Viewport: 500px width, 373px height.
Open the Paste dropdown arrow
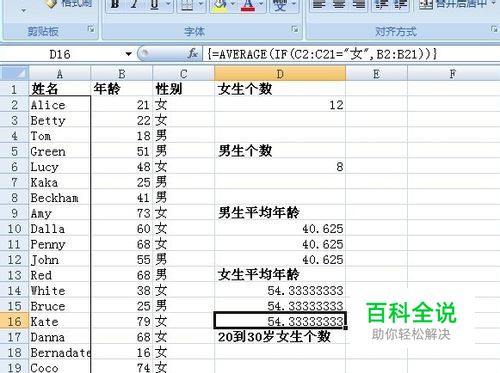point(23,11)
